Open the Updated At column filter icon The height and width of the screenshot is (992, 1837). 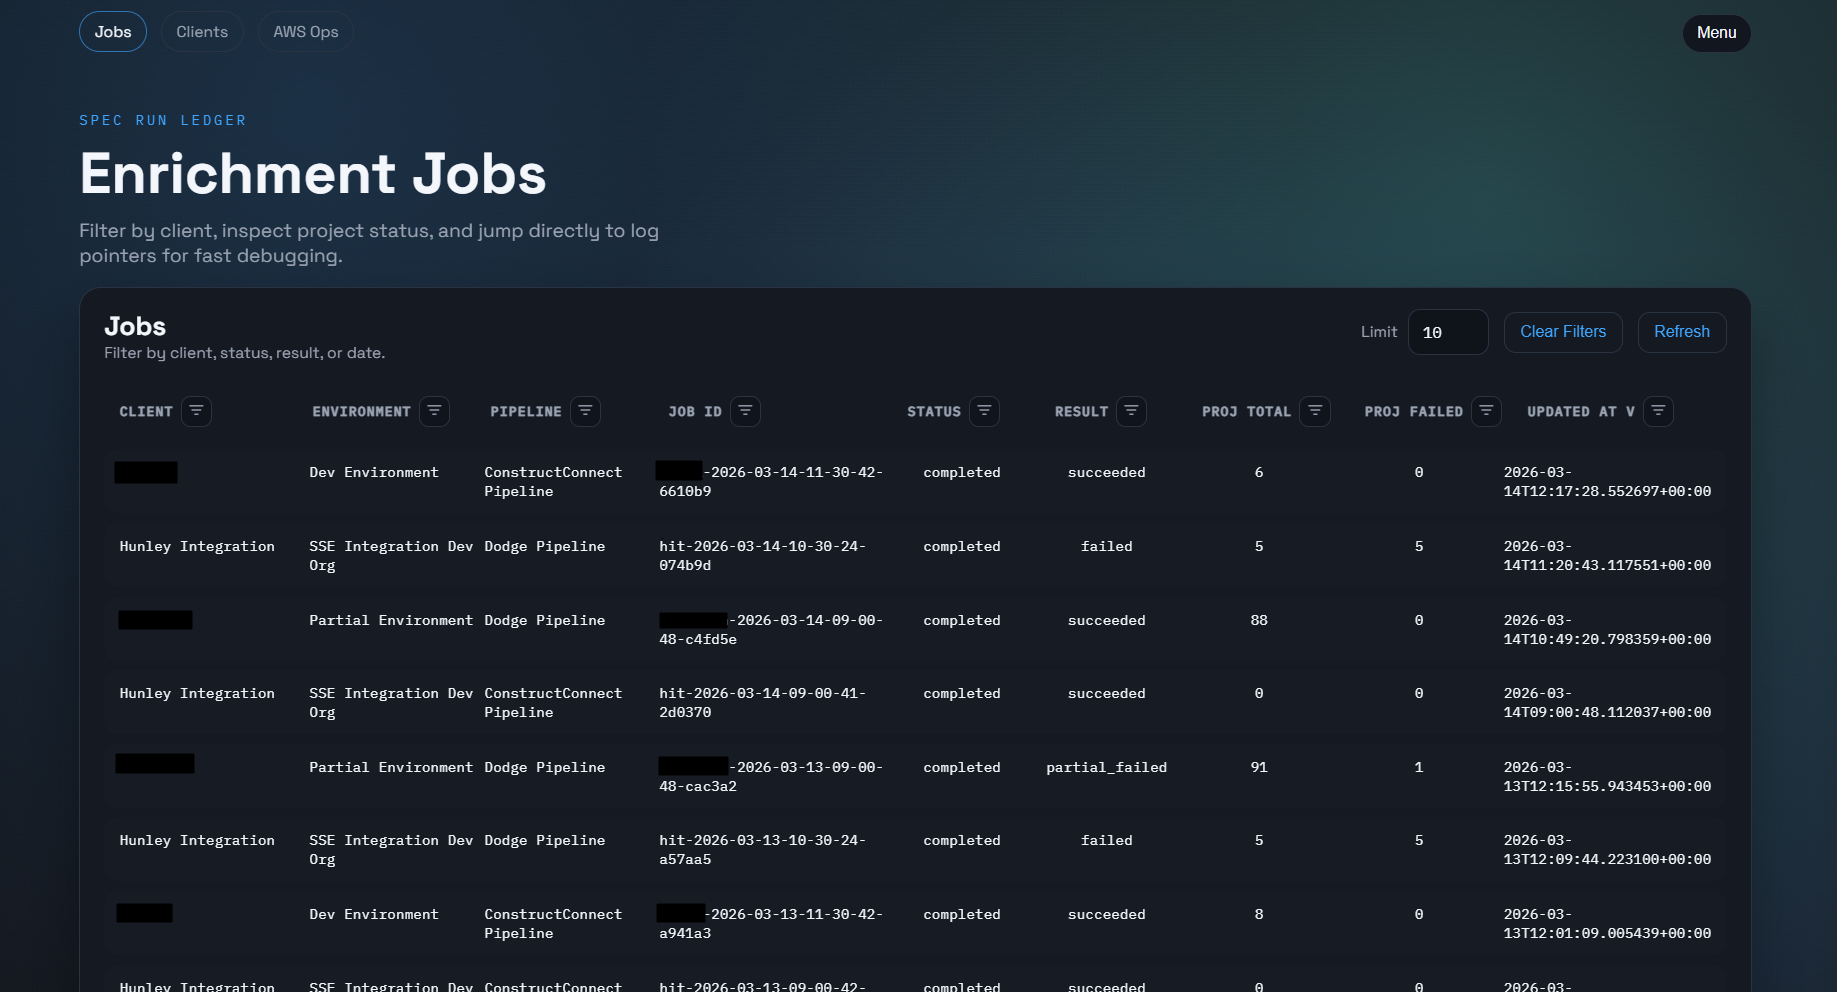[x=1658, y=411]
